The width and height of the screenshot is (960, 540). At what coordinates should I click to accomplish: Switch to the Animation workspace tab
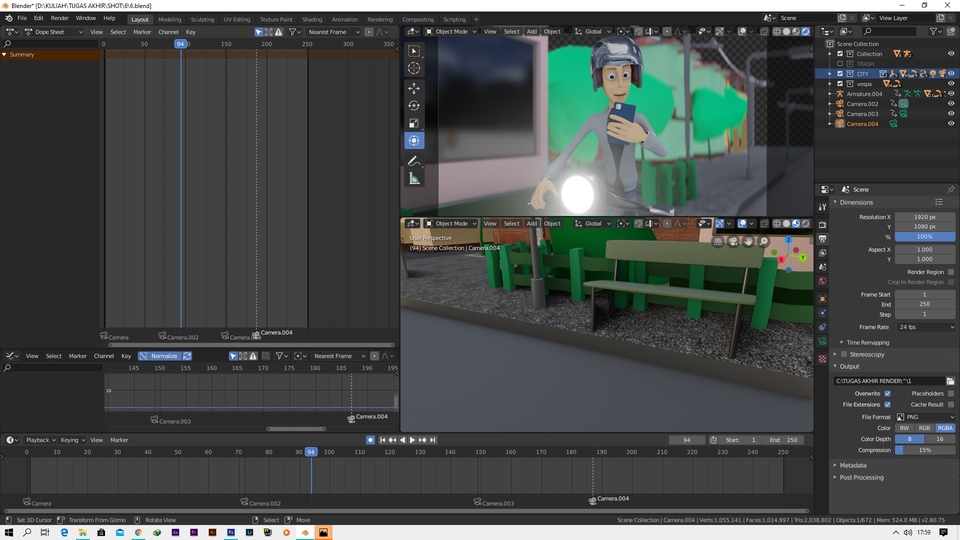[x=345, y=20]
